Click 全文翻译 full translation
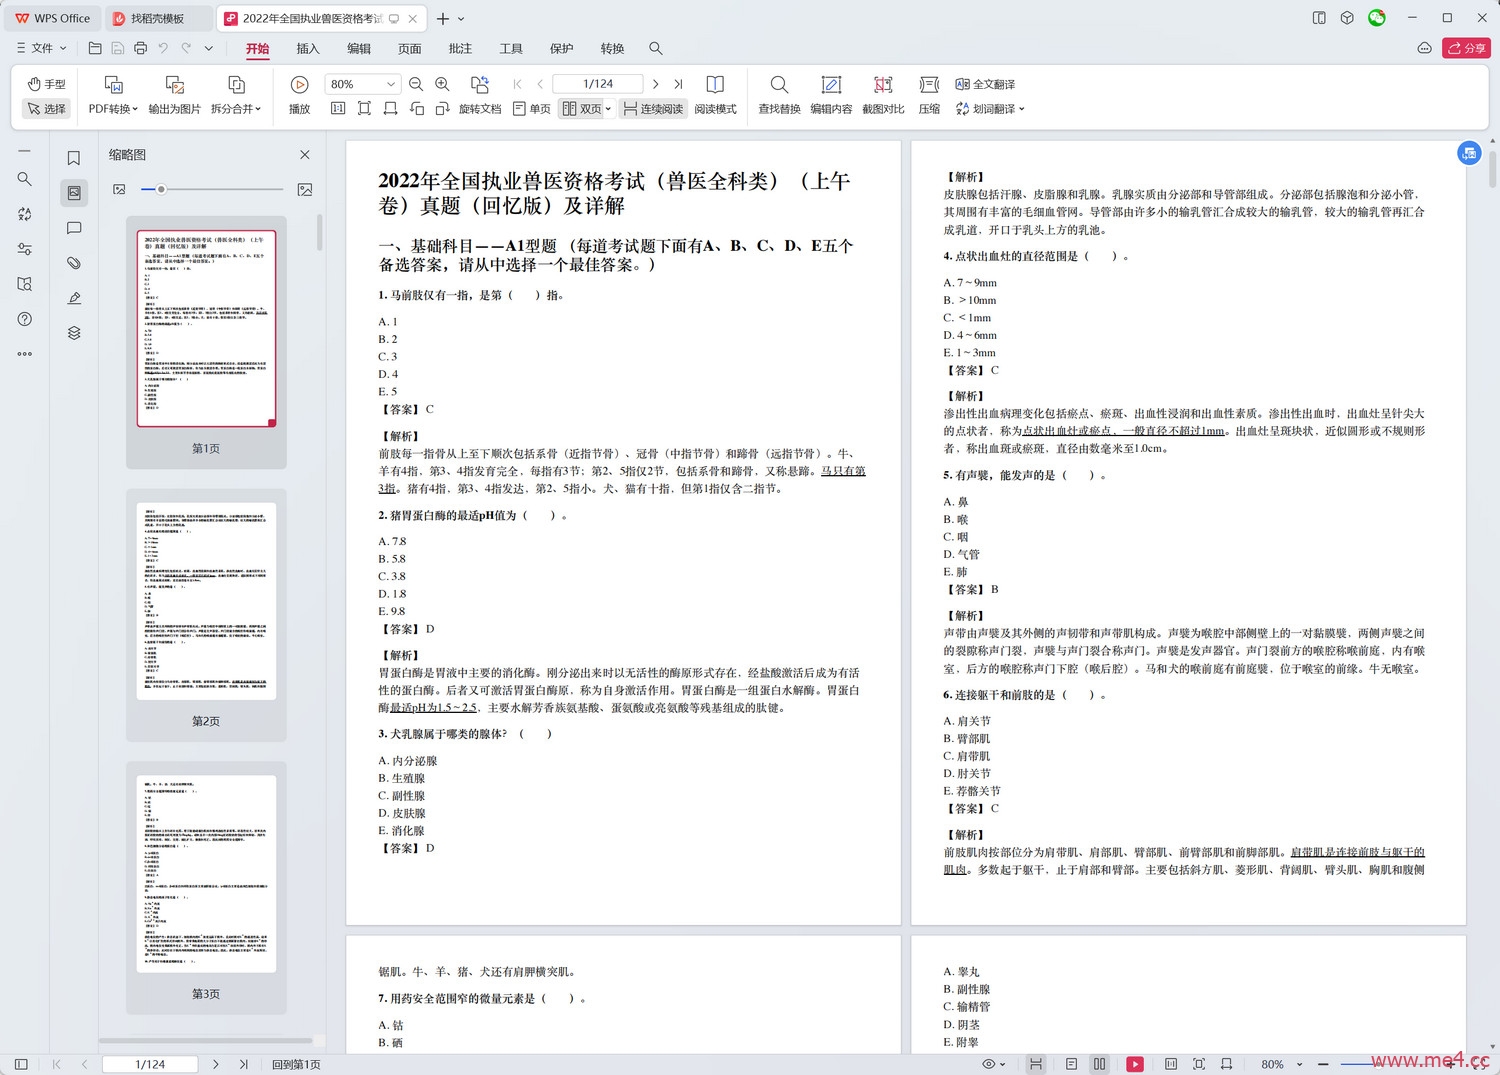This screenshot has width=1500, height=1075. [x=985, y=84]
